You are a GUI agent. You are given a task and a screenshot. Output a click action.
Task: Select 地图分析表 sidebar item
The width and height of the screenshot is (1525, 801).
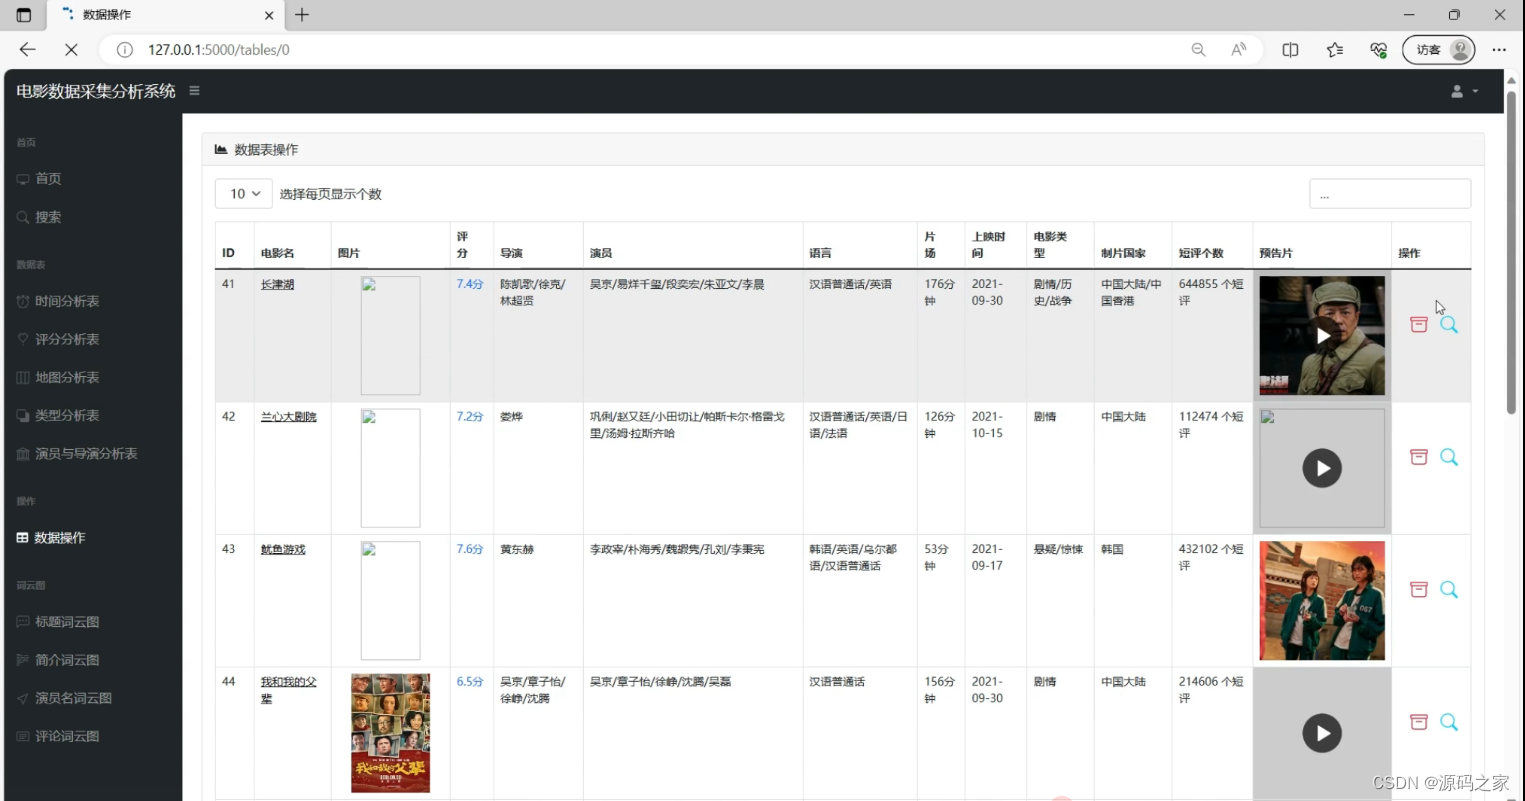tap(67, 377)
